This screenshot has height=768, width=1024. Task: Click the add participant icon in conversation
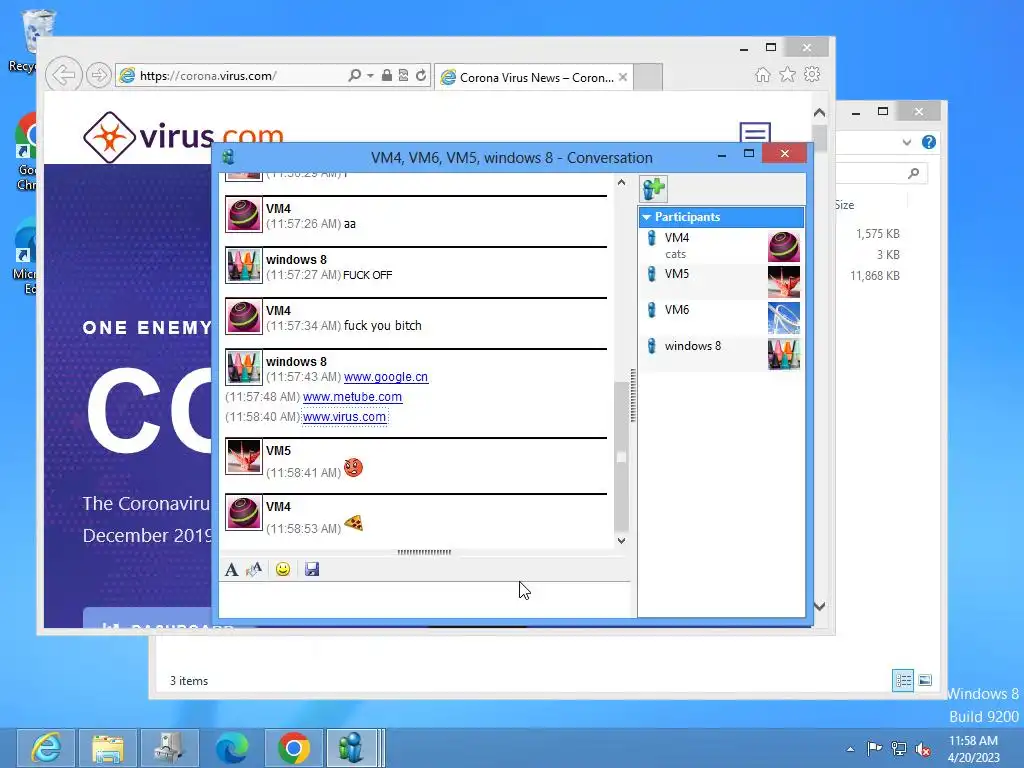pos(653,189)
